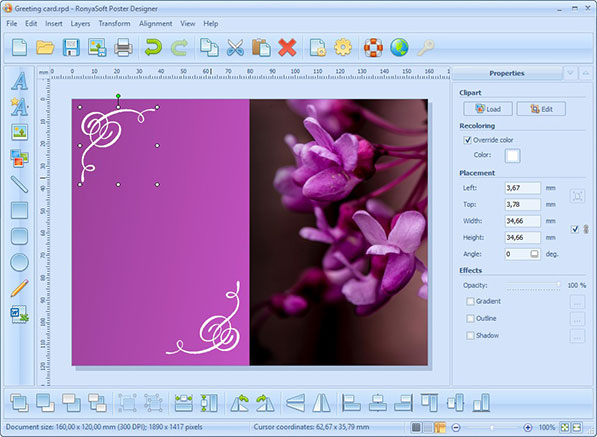597x437 pixels.
Task: Open the Layers menu
Action: (80, 24)
